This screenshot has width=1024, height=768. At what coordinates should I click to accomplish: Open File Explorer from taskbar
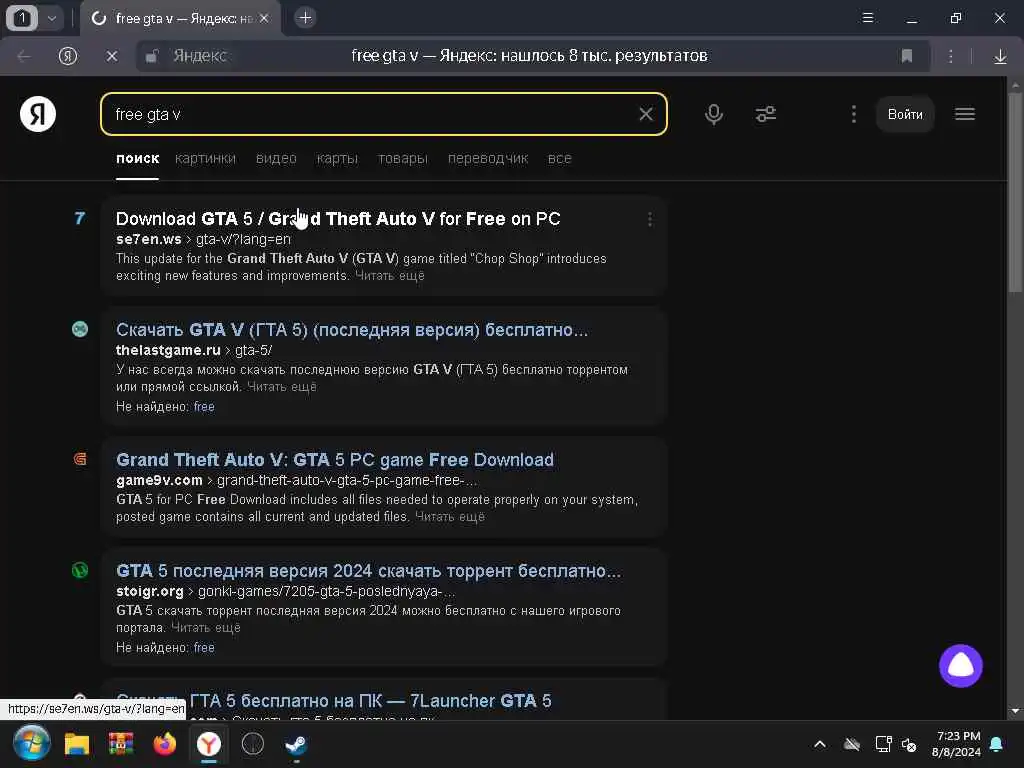pos(76,744)
